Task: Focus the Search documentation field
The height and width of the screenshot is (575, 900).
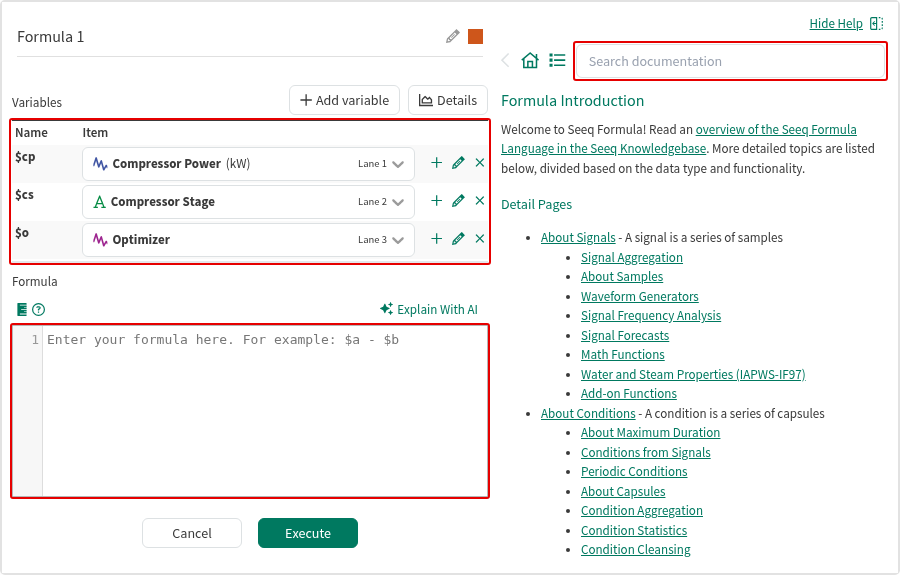Action: coord(730,61)
